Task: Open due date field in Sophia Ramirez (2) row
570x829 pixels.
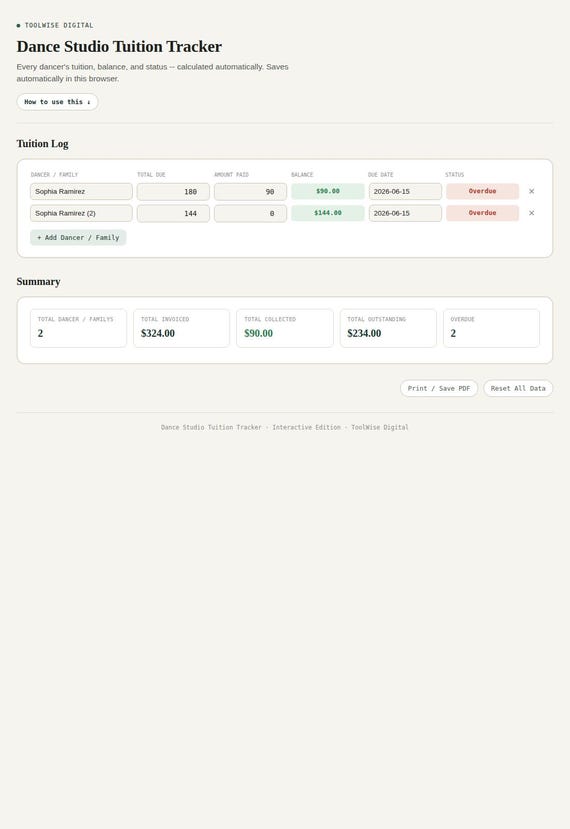Action: click(405, 213)
